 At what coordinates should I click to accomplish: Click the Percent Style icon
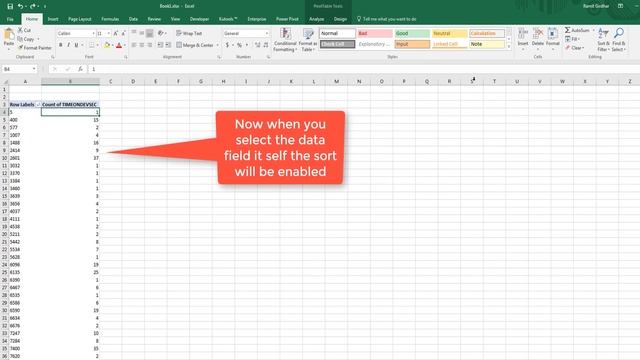239,45
